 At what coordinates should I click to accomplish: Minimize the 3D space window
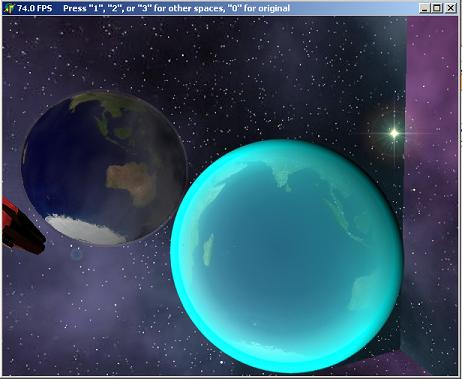(x=424, y=8)
